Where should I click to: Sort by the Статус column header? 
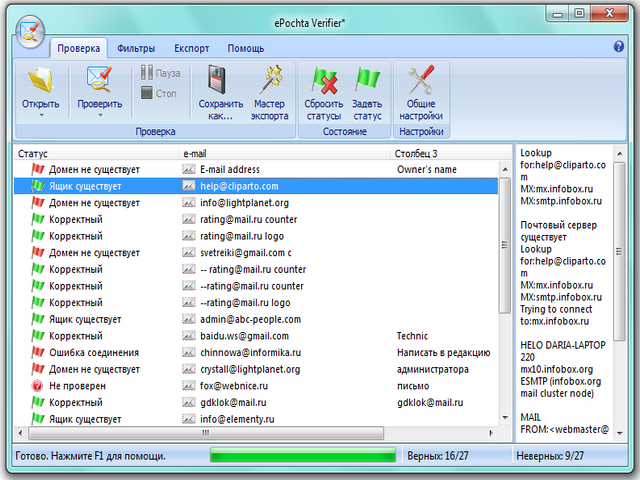coord(97,153)
